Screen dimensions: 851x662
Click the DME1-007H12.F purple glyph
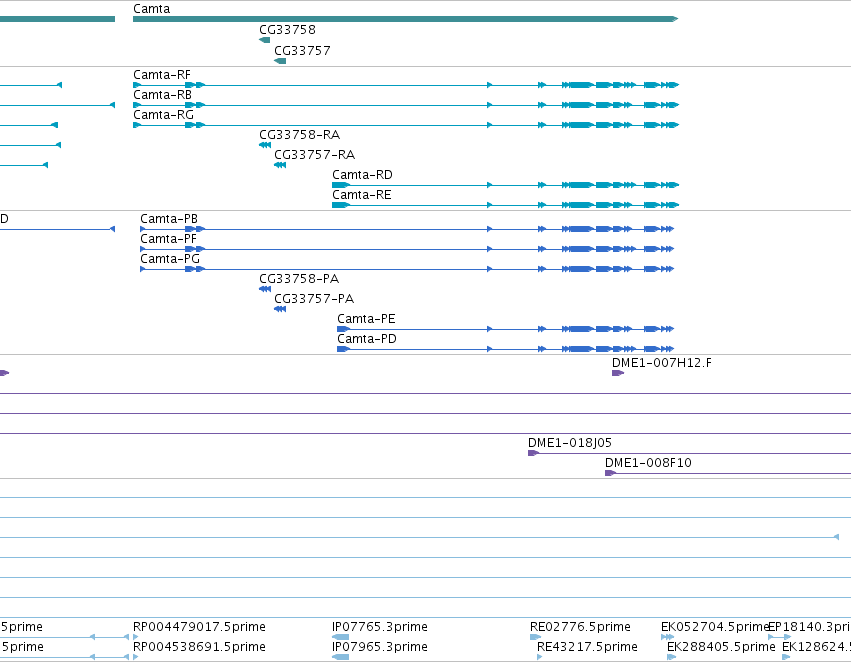pyautogui.click(x=618, y=373)
